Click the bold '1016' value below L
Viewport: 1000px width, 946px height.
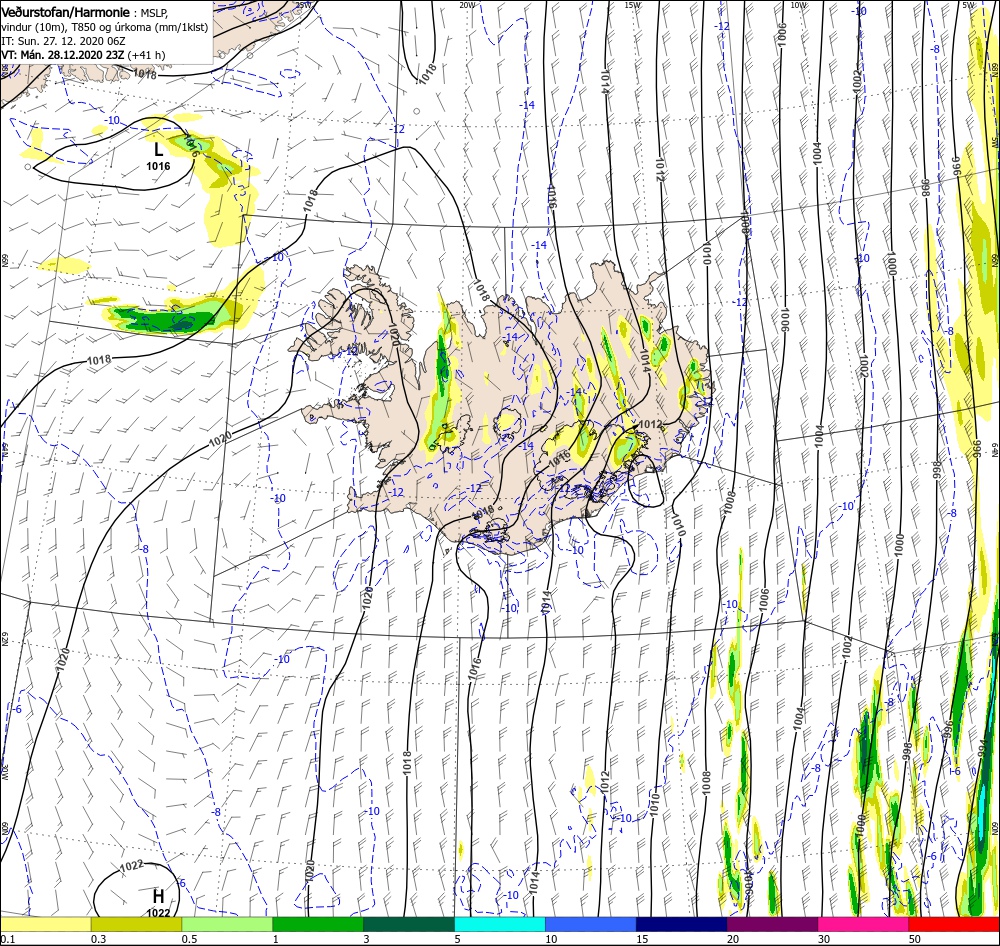(x=158, y=166)
